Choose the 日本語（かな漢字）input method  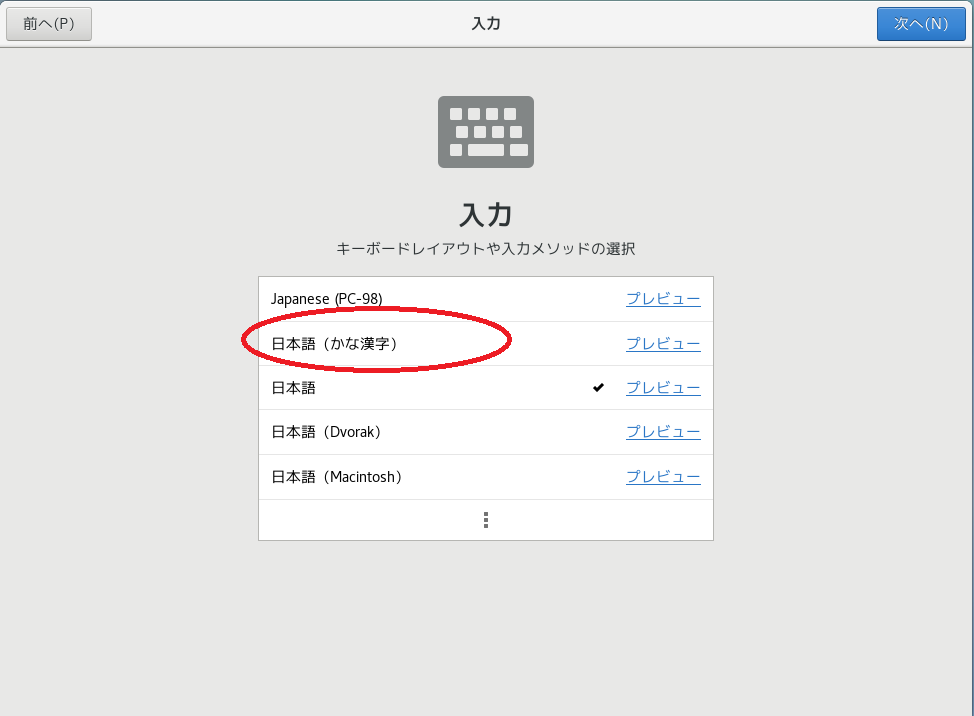(486, 344)
